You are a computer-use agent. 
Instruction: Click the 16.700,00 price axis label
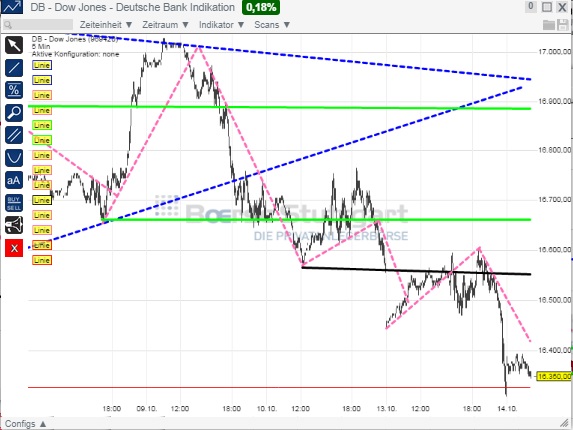(554, 199)
